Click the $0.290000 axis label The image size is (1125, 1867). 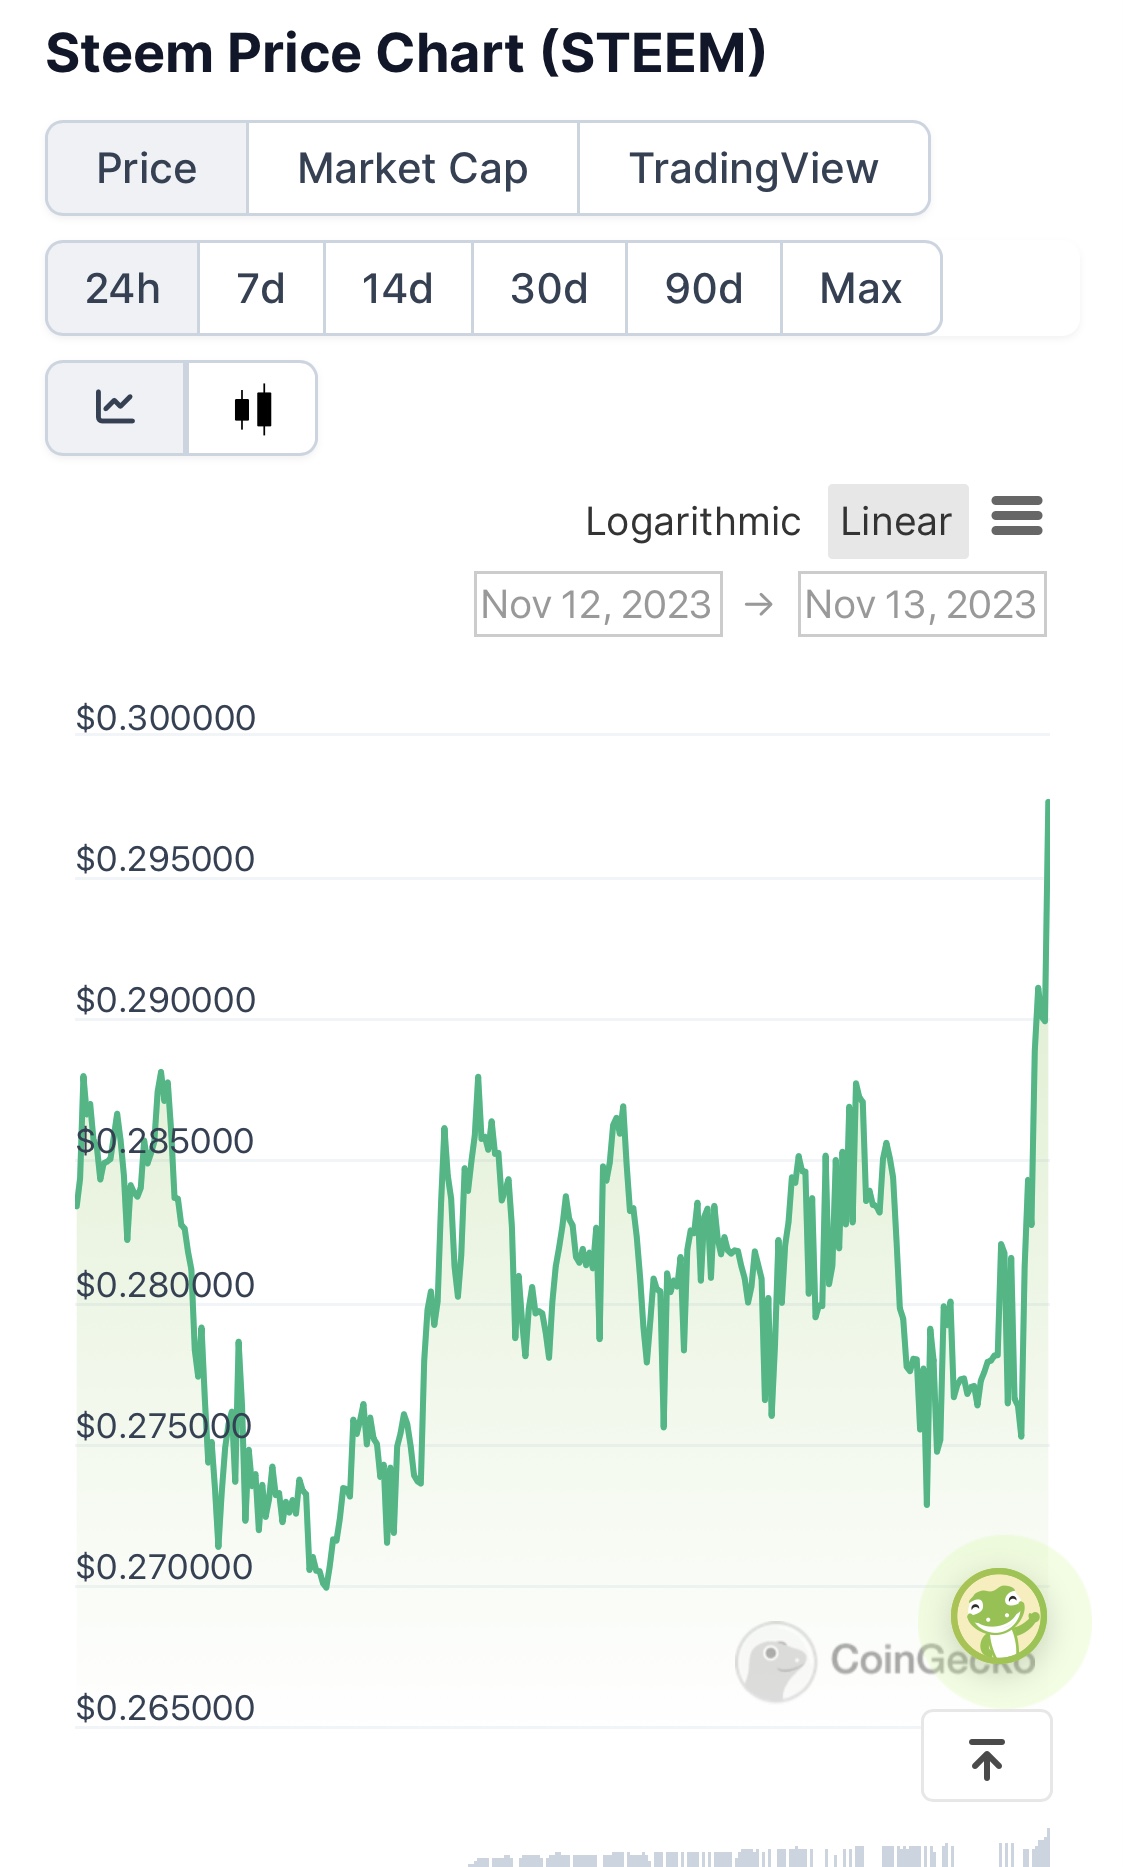tap(166, 1000)
